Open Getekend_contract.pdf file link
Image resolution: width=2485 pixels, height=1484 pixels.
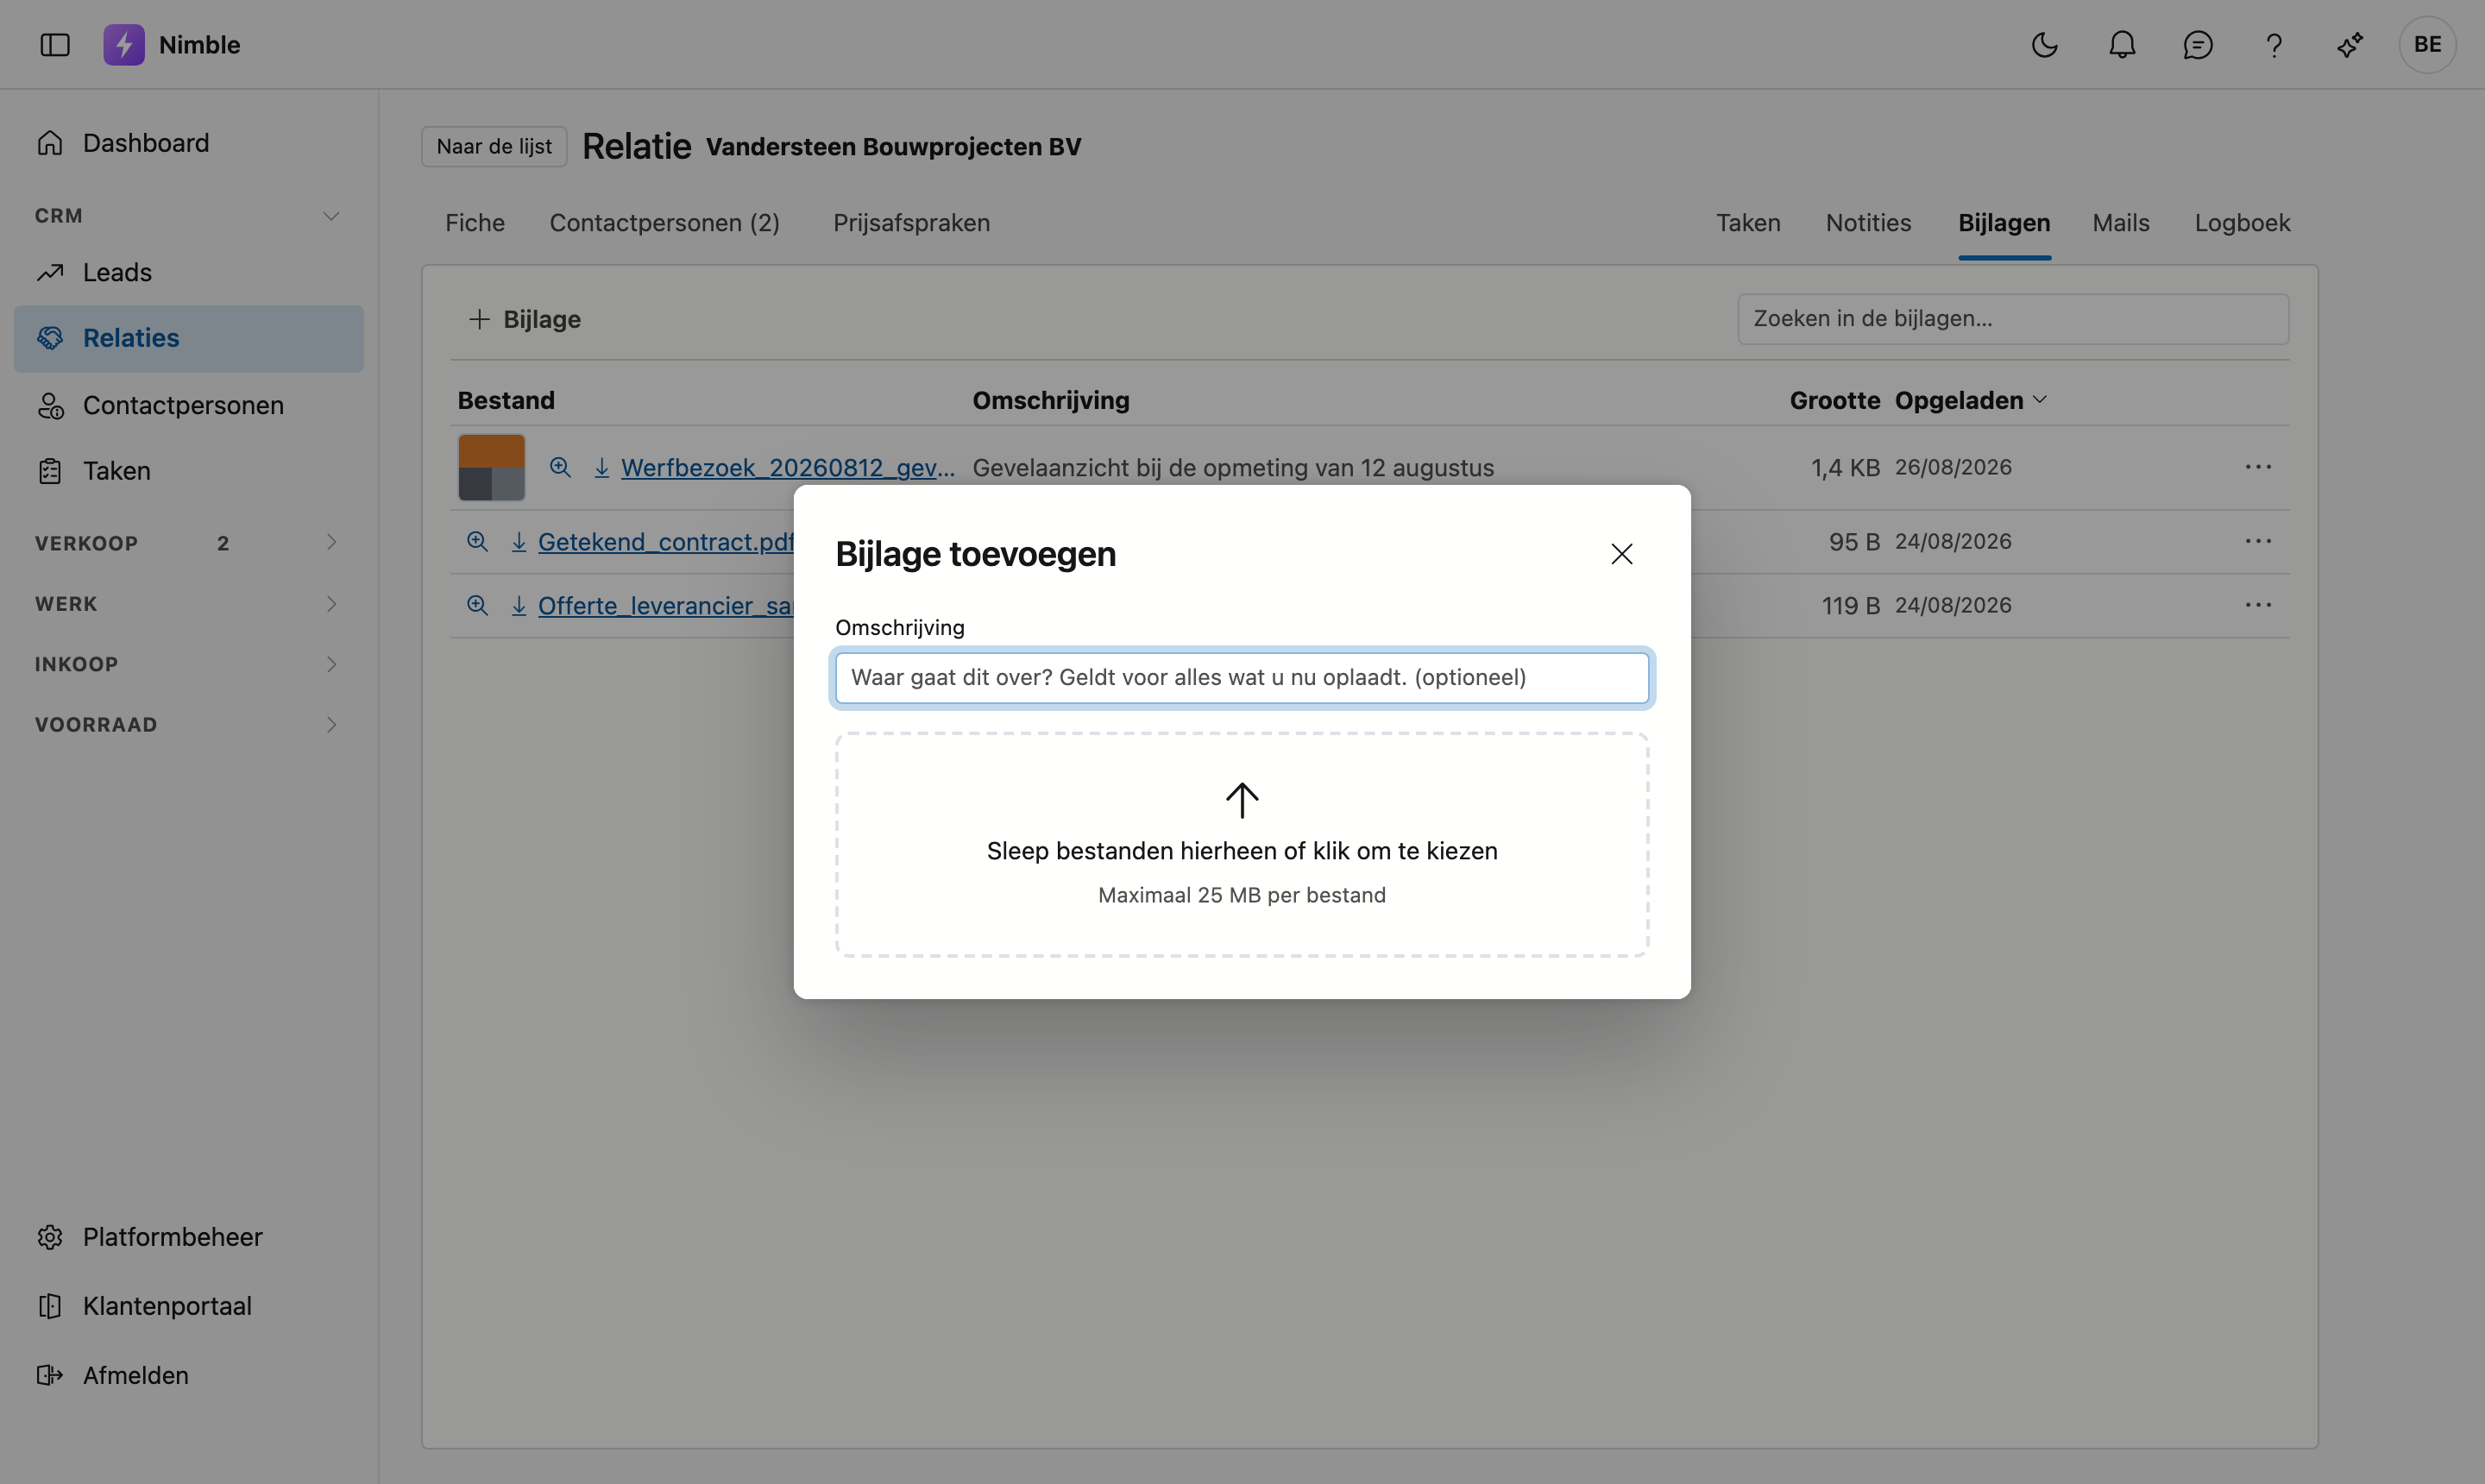pyautogui.click(x=666, y=542)
